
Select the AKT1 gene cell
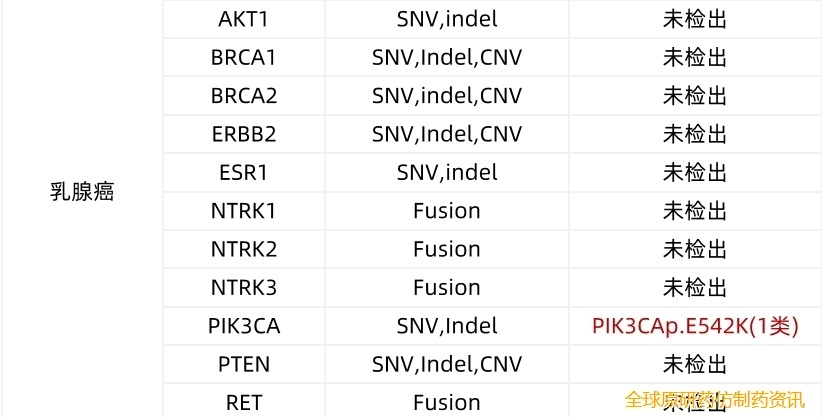pyautogui.click(x=244, y=19)
